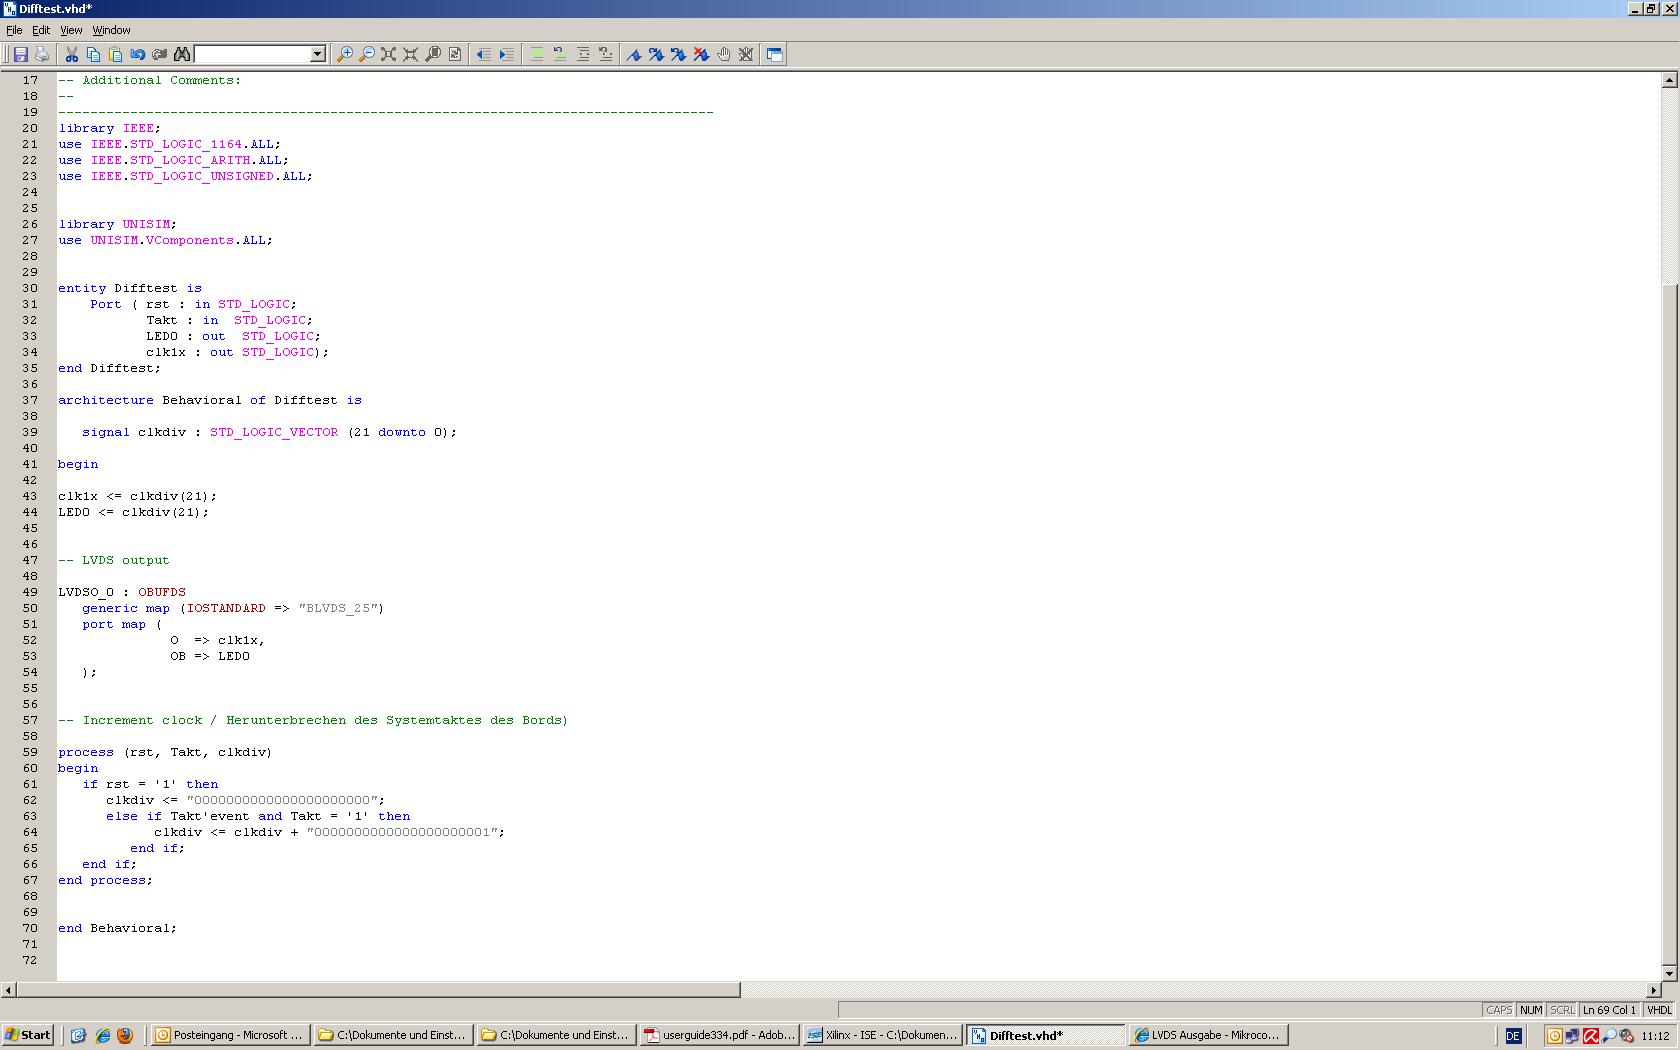Click the third text-block formatting icon
1680x1050 pixels.
(582, 54)
